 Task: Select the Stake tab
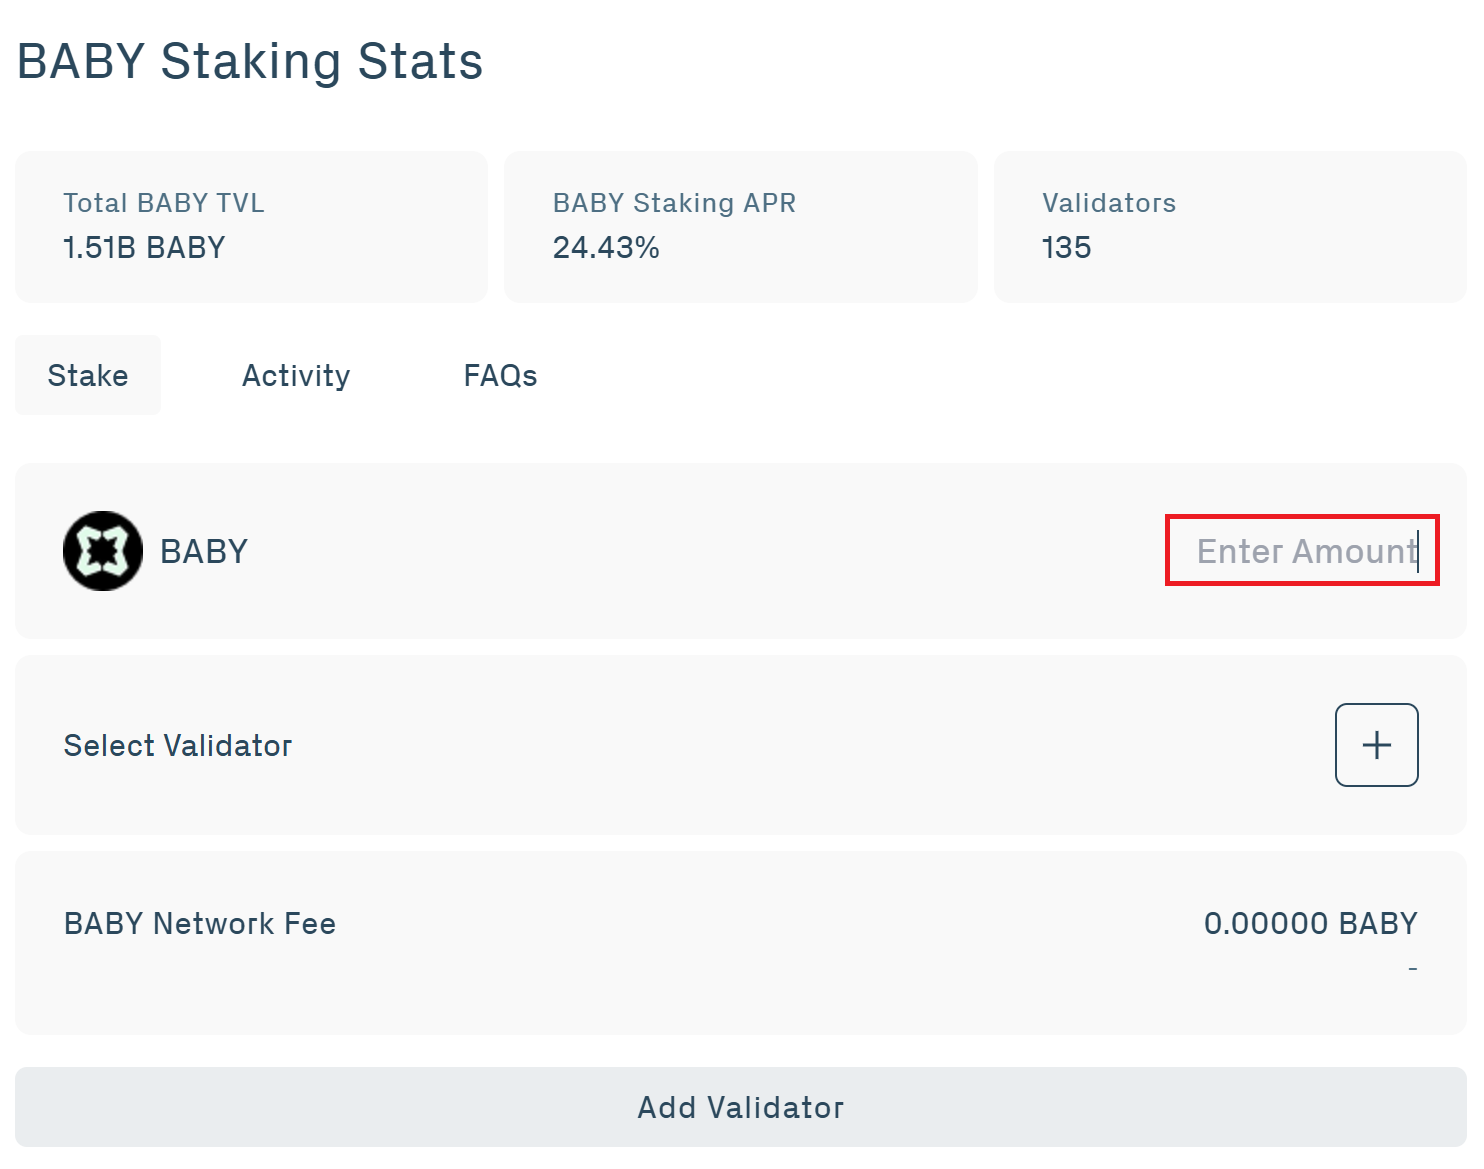point(88,375)
